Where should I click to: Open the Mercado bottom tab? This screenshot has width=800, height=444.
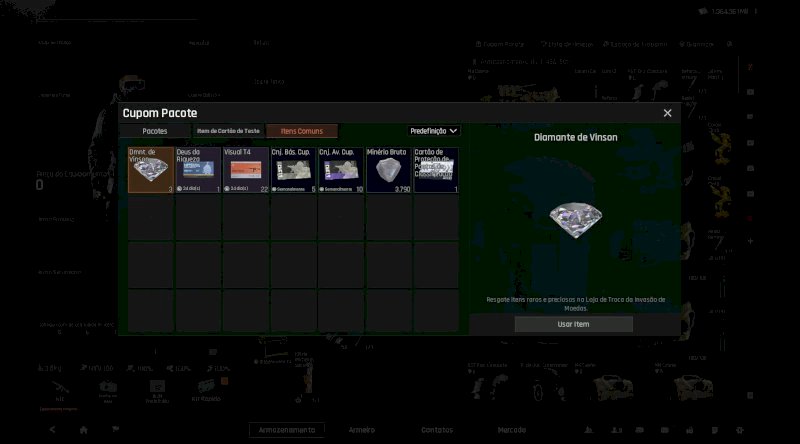[511, 430]
